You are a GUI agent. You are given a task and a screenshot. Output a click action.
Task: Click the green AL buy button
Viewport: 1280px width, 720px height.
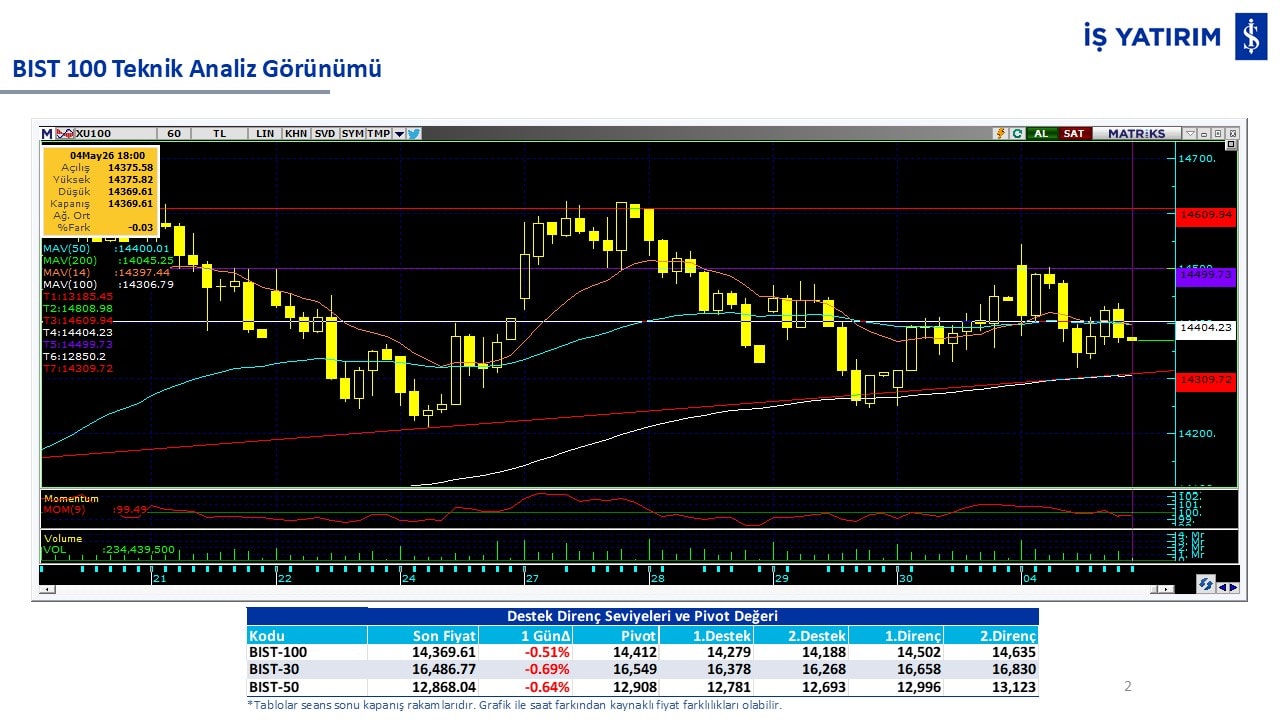pos(1042,133)
